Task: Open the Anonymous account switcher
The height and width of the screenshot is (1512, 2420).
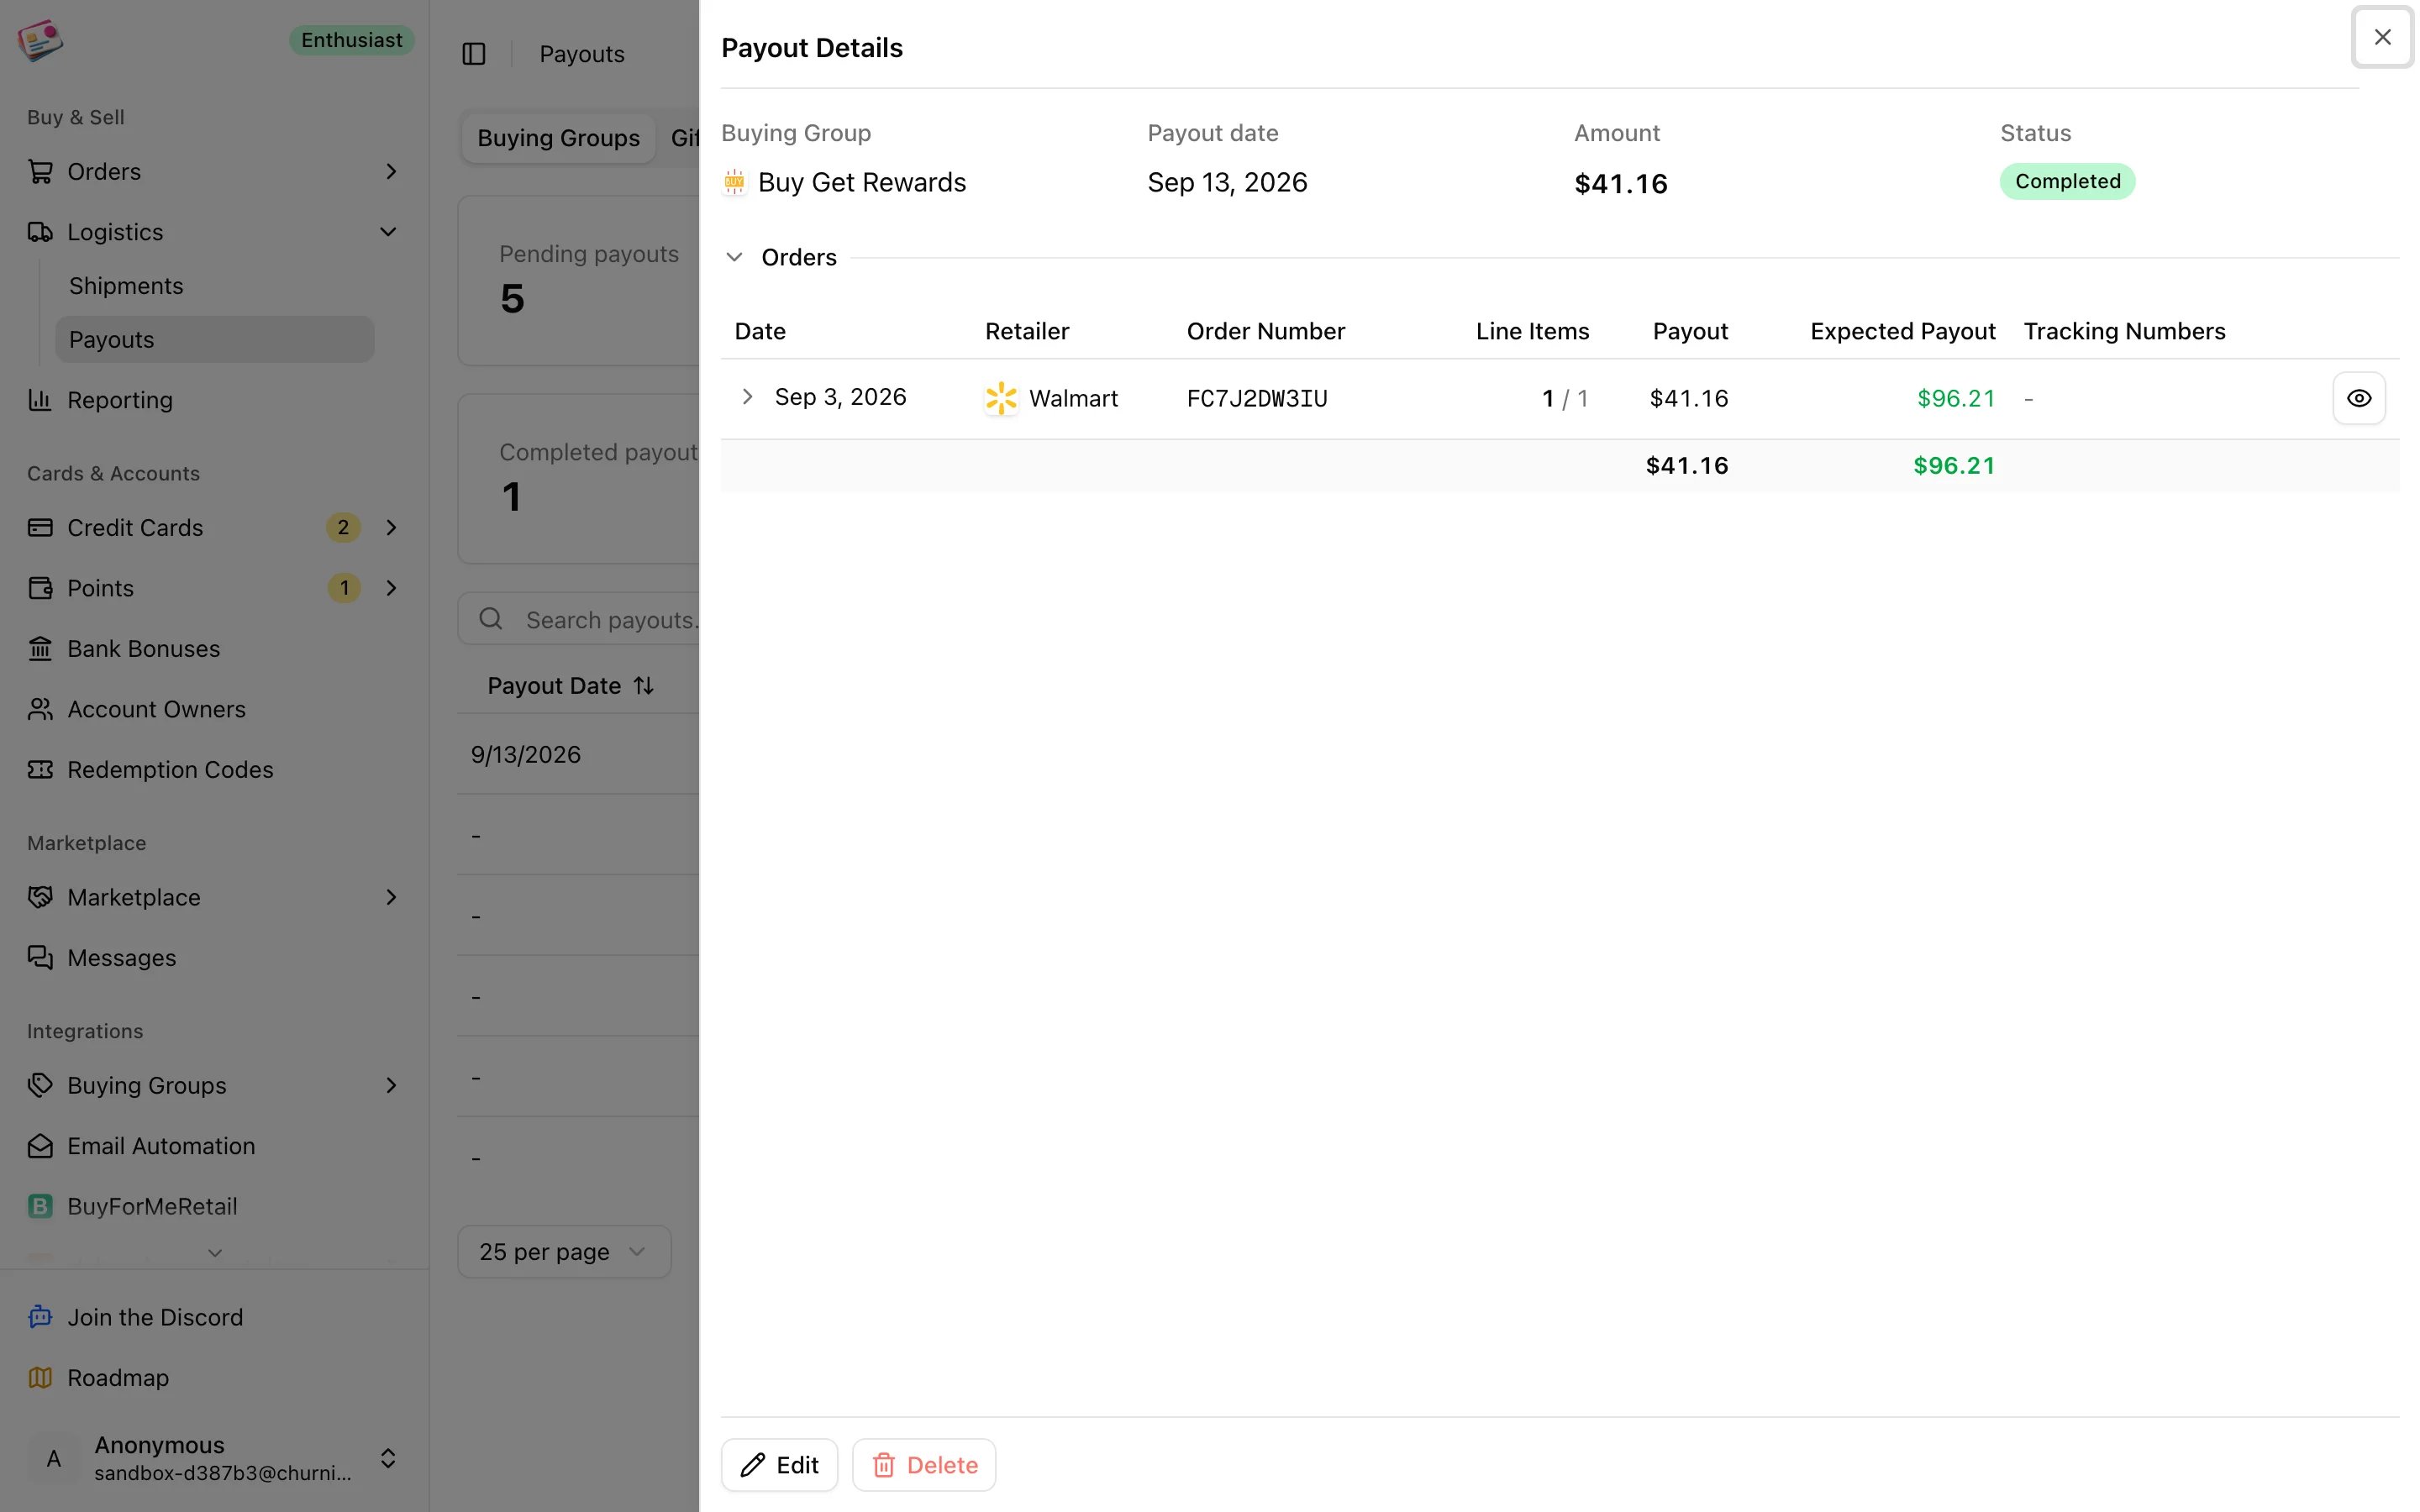Action: tap(214, 1459)
